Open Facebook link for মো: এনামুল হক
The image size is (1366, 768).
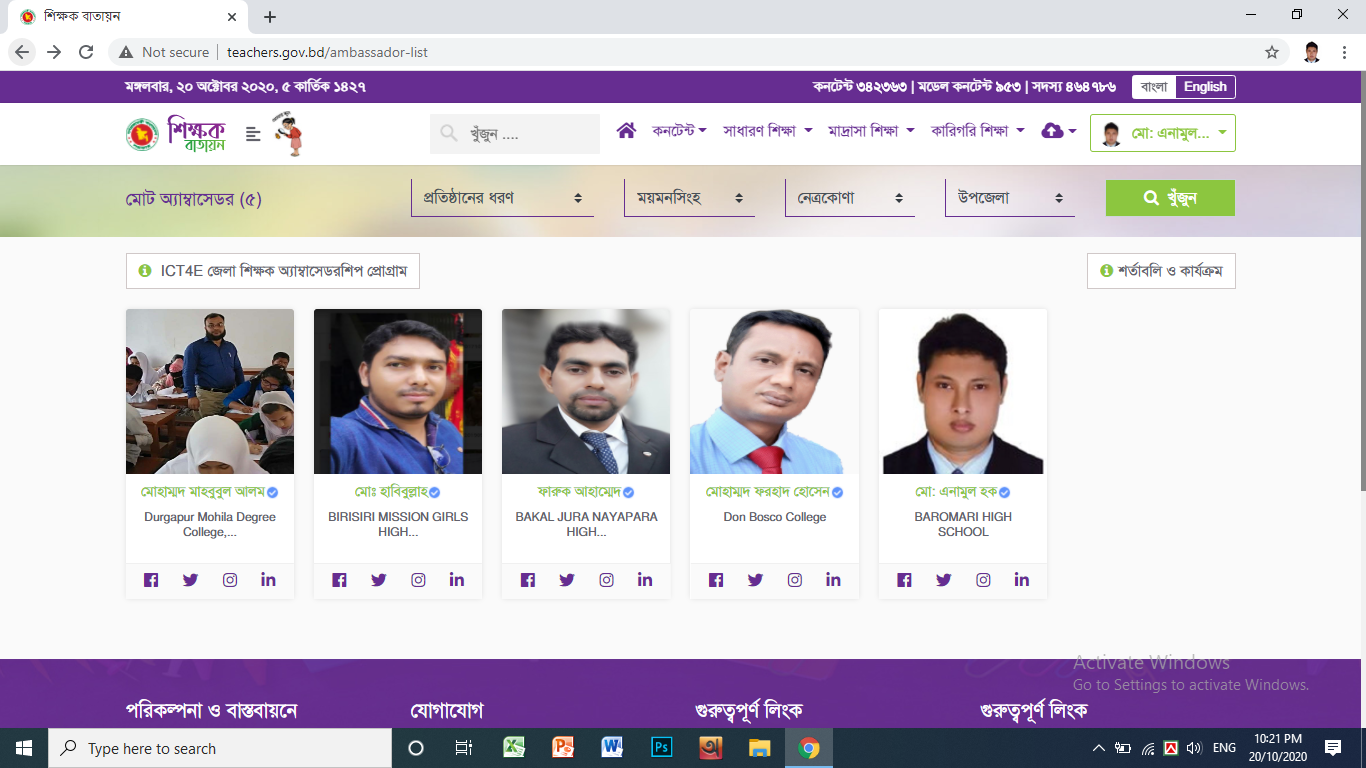[x=904, y=580]
